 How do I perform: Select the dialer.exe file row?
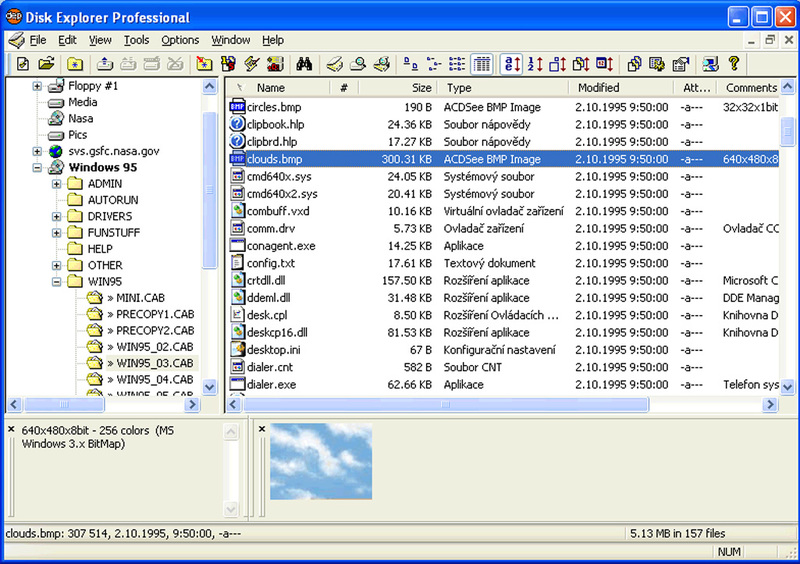coord(503,384)
